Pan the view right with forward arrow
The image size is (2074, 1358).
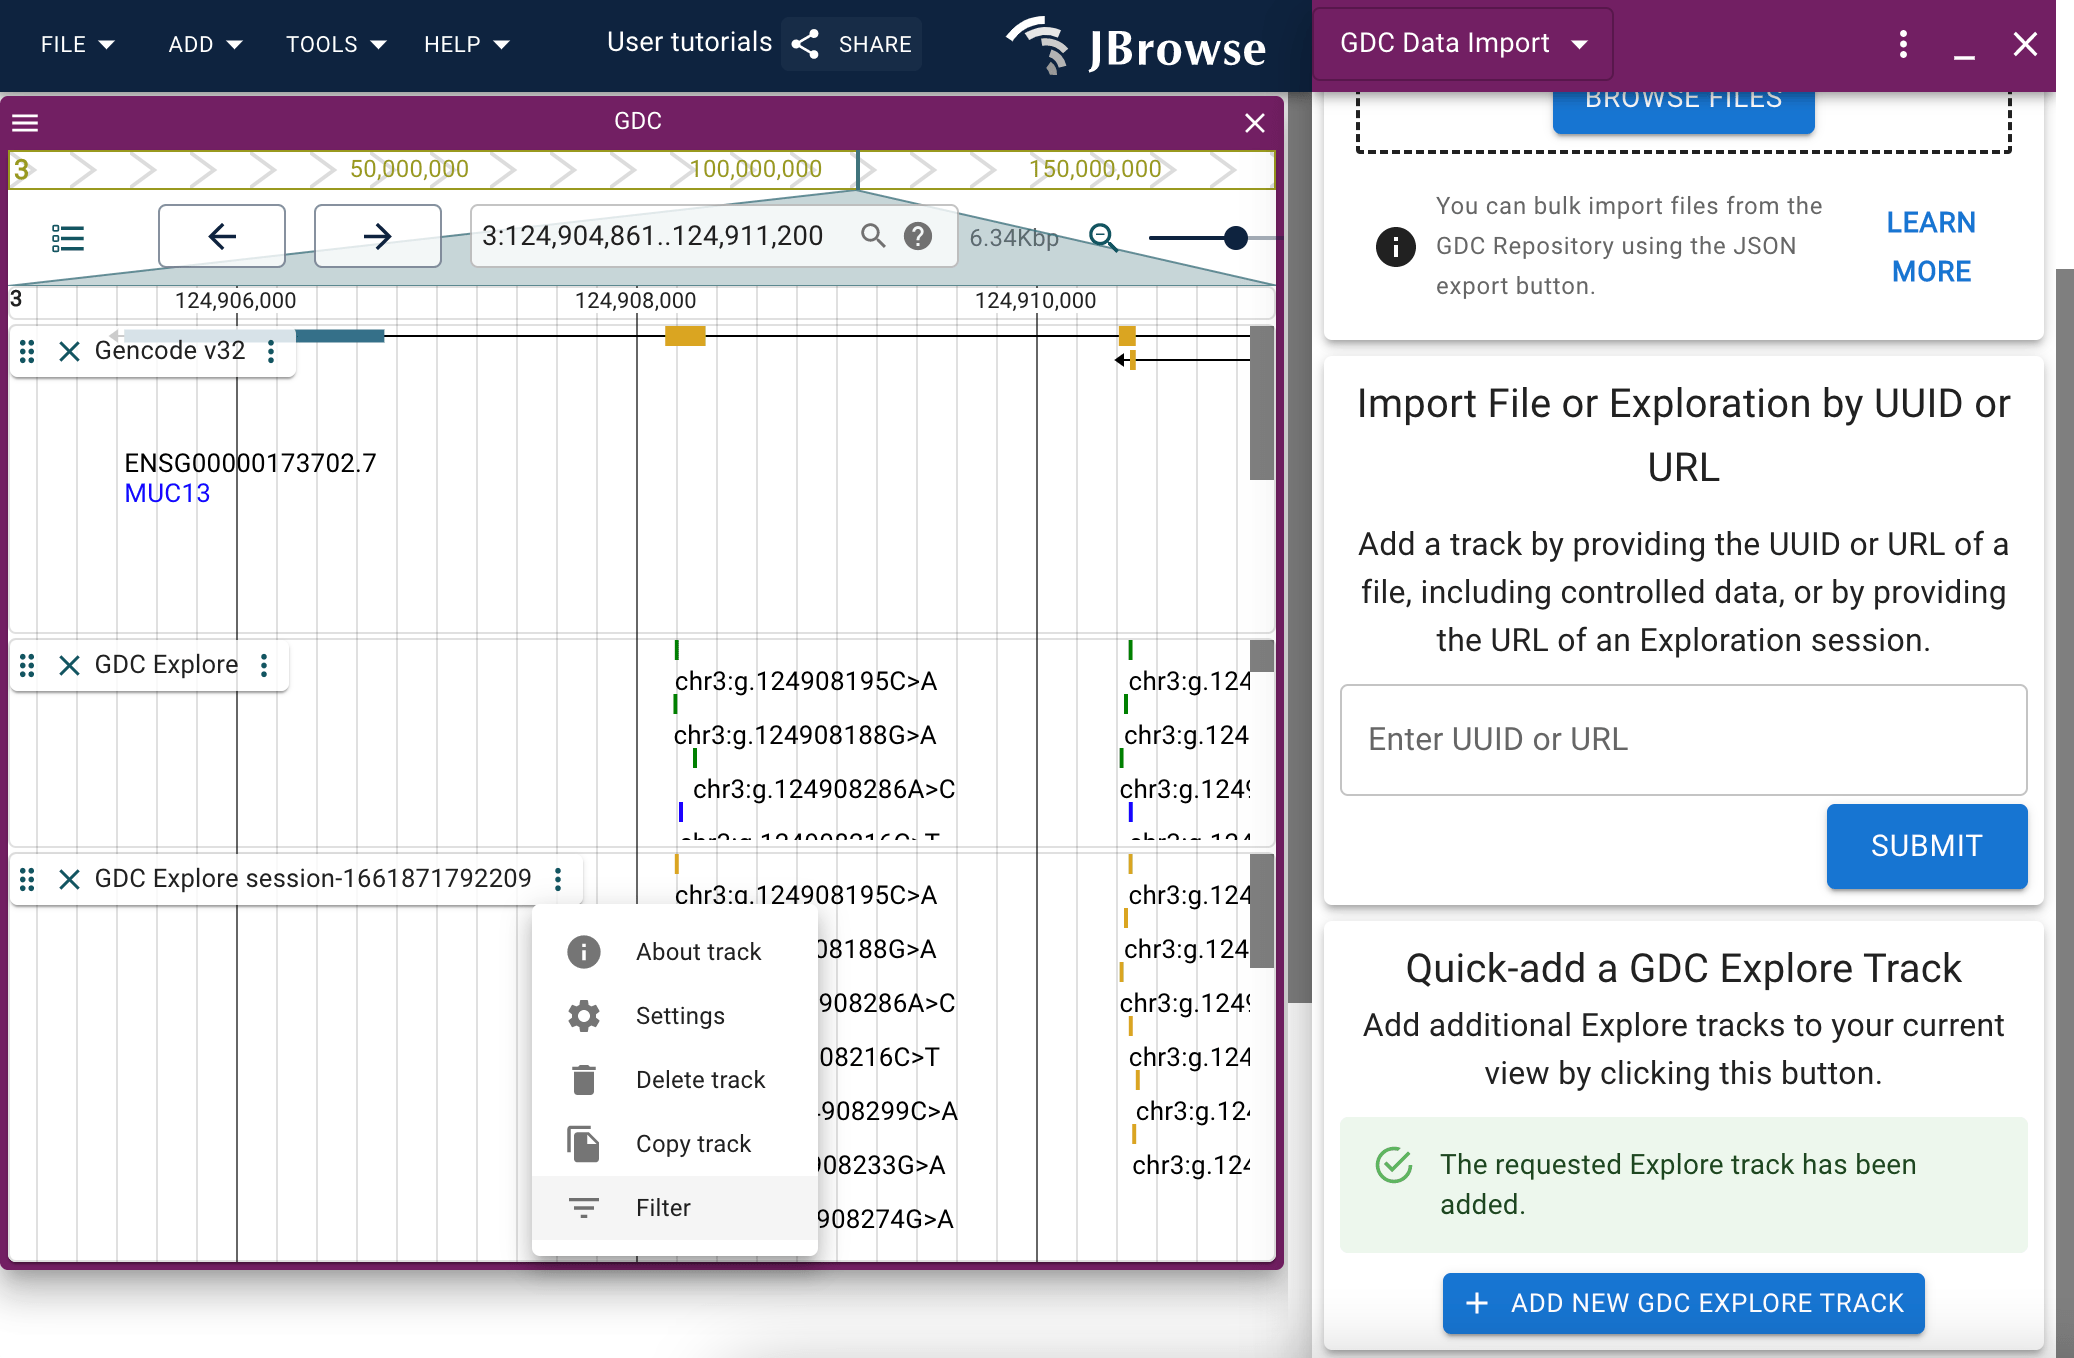(378, 236)
